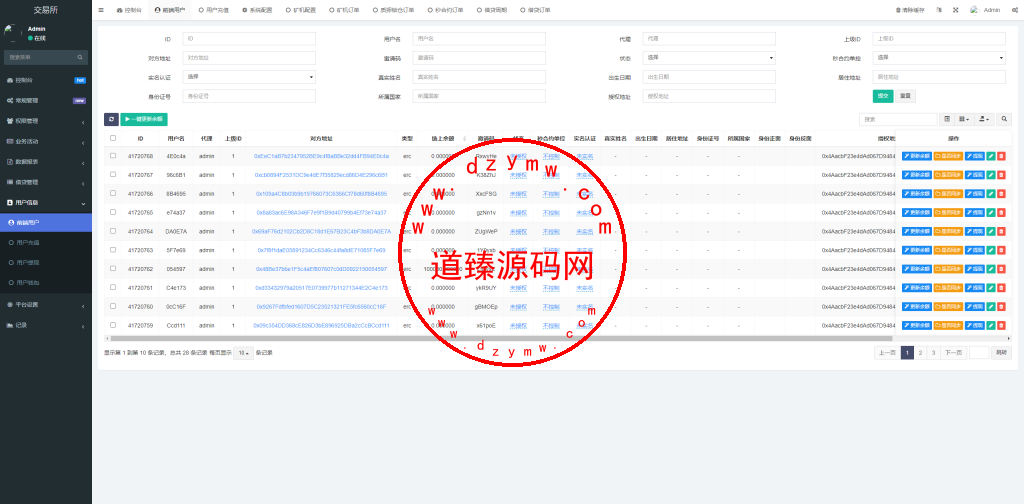Image resolution: width=1024 pixels, height=504 pixels.
Task: Switch to the 用户充值 top tab
Action: [x=214, y=10]
